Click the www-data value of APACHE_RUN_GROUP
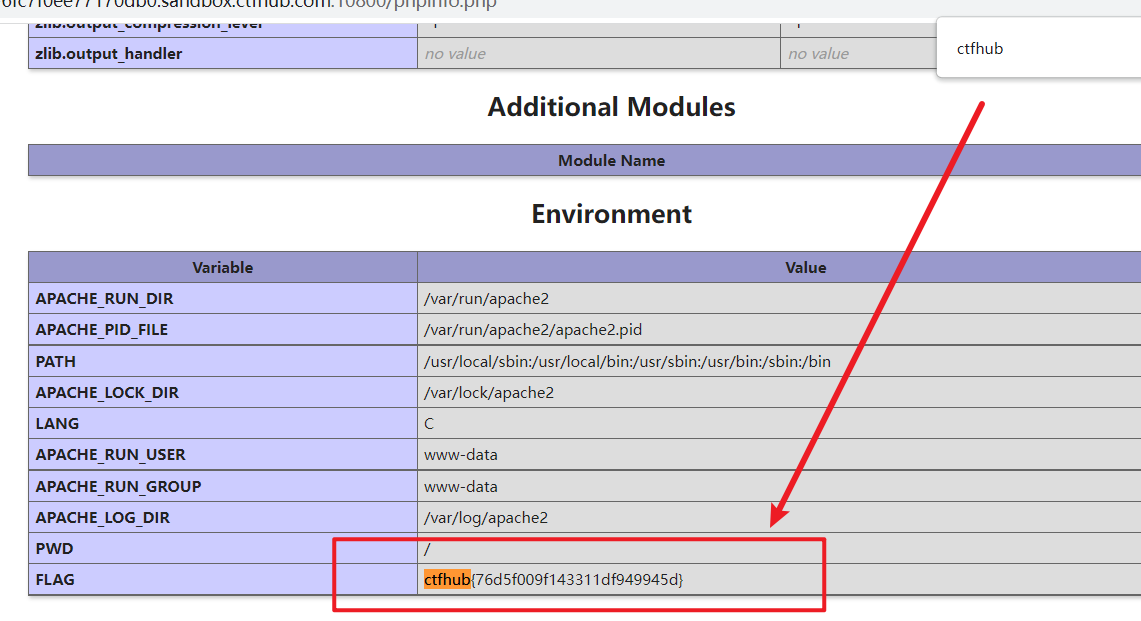The height and width of the screenshot is (621, 1141). click(461, 486)
